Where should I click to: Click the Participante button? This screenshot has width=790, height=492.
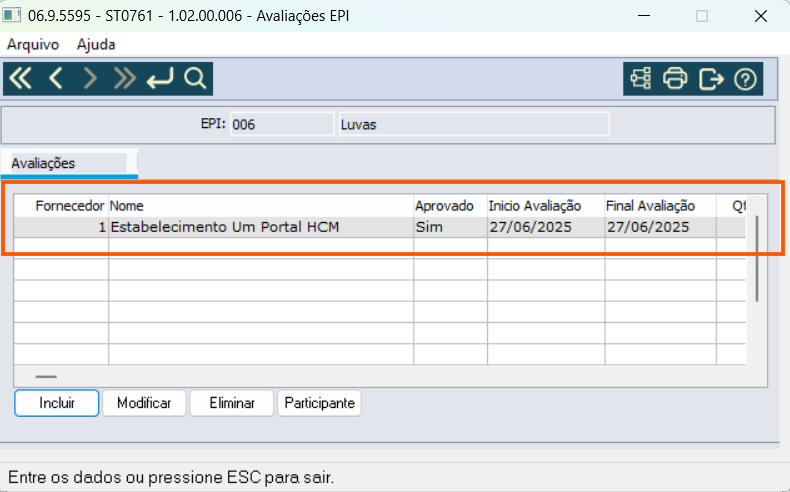319,403
